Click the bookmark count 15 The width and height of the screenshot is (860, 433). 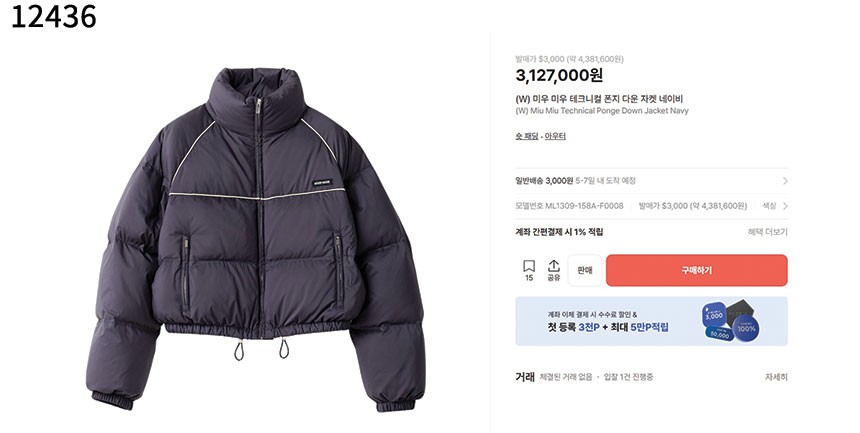529,278
